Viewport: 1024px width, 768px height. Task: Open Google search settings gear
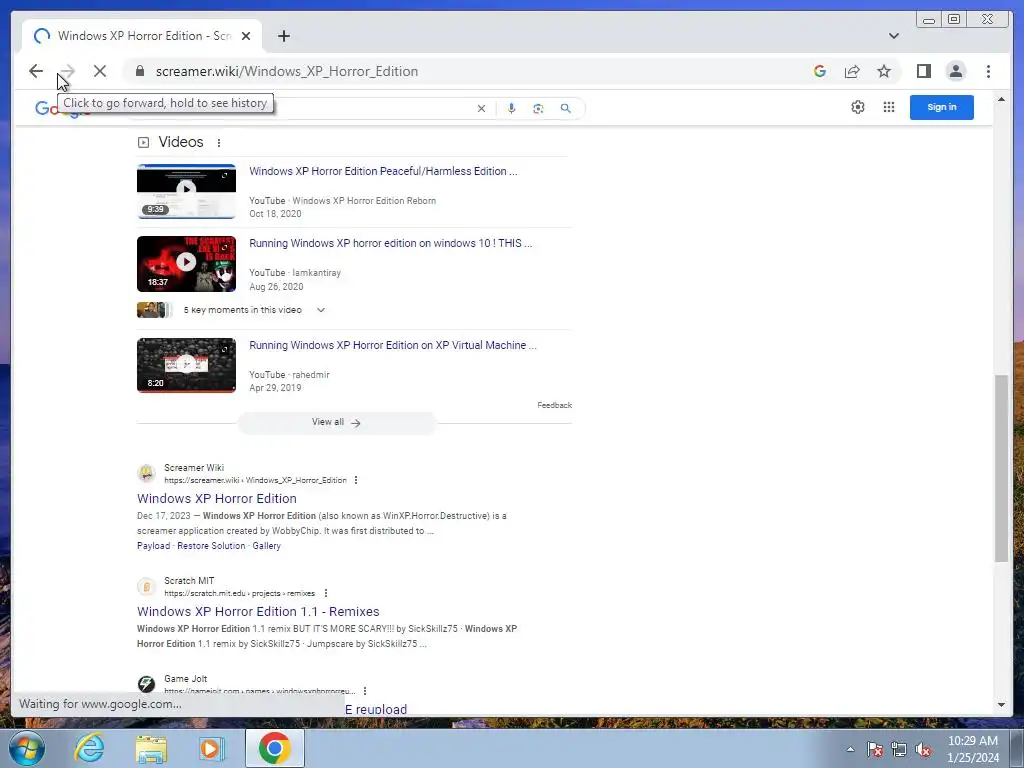(x=857, y=107)
